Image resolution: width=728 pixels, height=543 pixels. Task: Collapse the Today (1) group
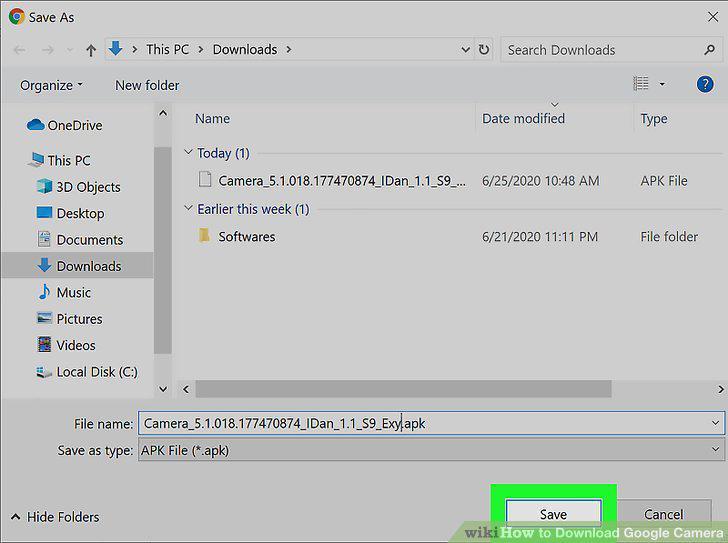point(188,152)
